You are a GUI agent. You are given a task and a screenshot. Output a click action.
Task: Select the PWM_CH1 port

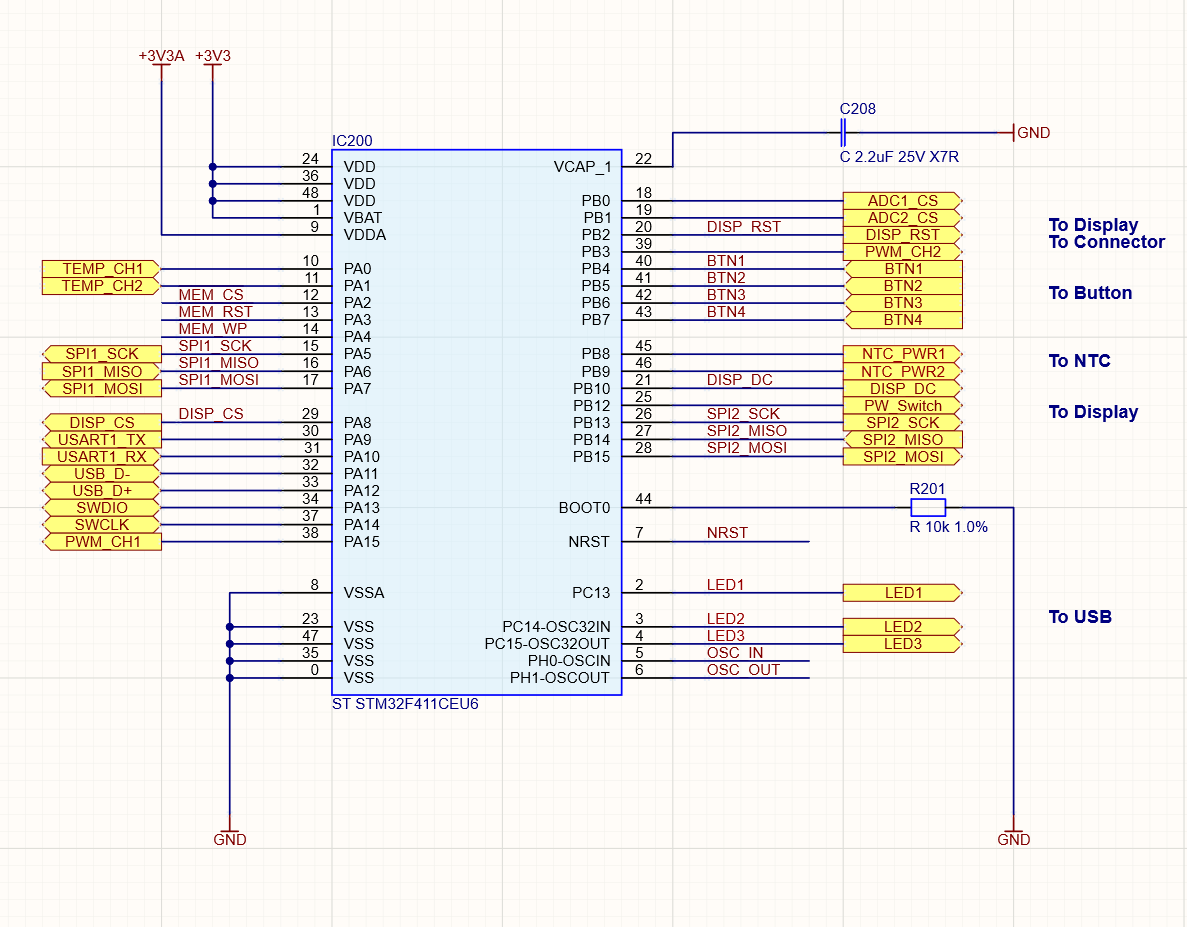click(101, 542)
